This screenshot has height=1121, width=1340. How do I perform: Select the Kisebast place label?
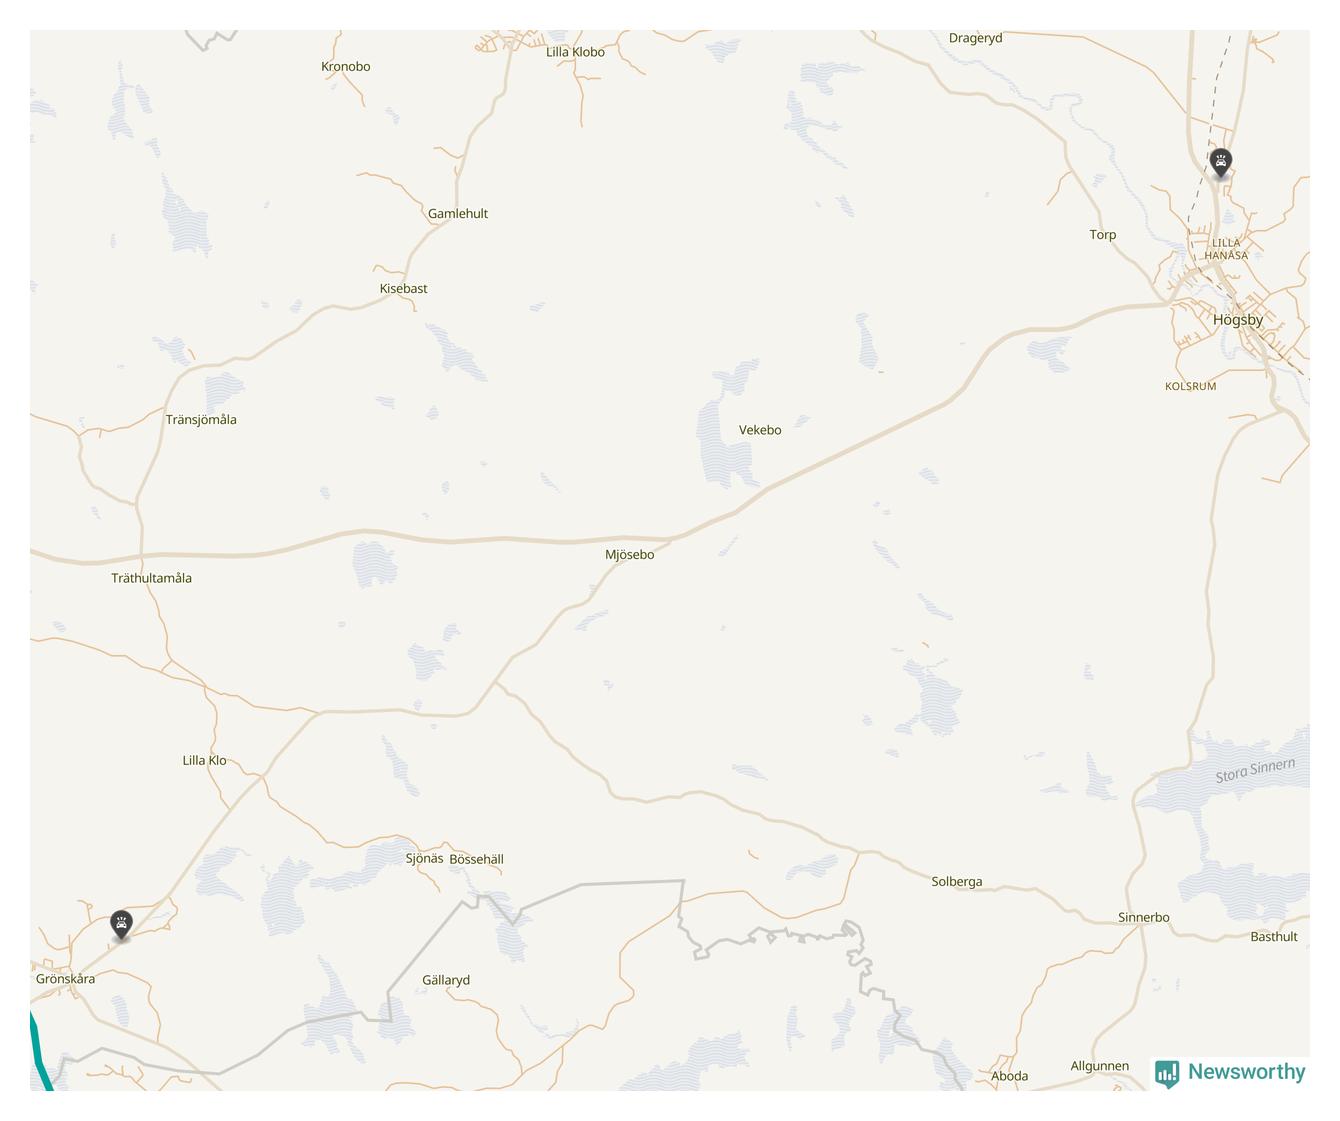tap(403, 288)
